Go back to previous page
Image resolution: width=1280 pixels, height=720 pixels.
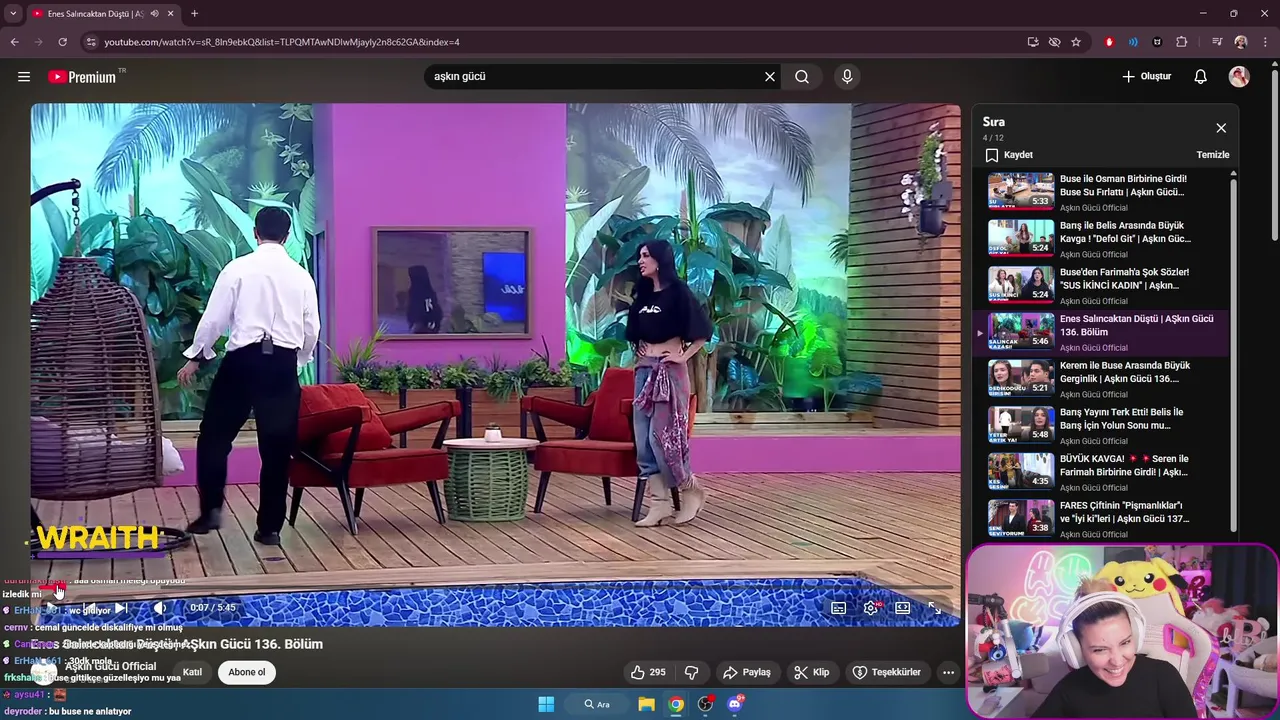click(14, 42)
